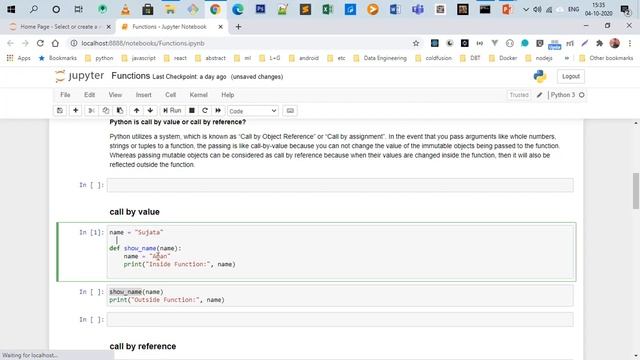
Task: Open Other bookmarks folder
Action: [606, 58]
